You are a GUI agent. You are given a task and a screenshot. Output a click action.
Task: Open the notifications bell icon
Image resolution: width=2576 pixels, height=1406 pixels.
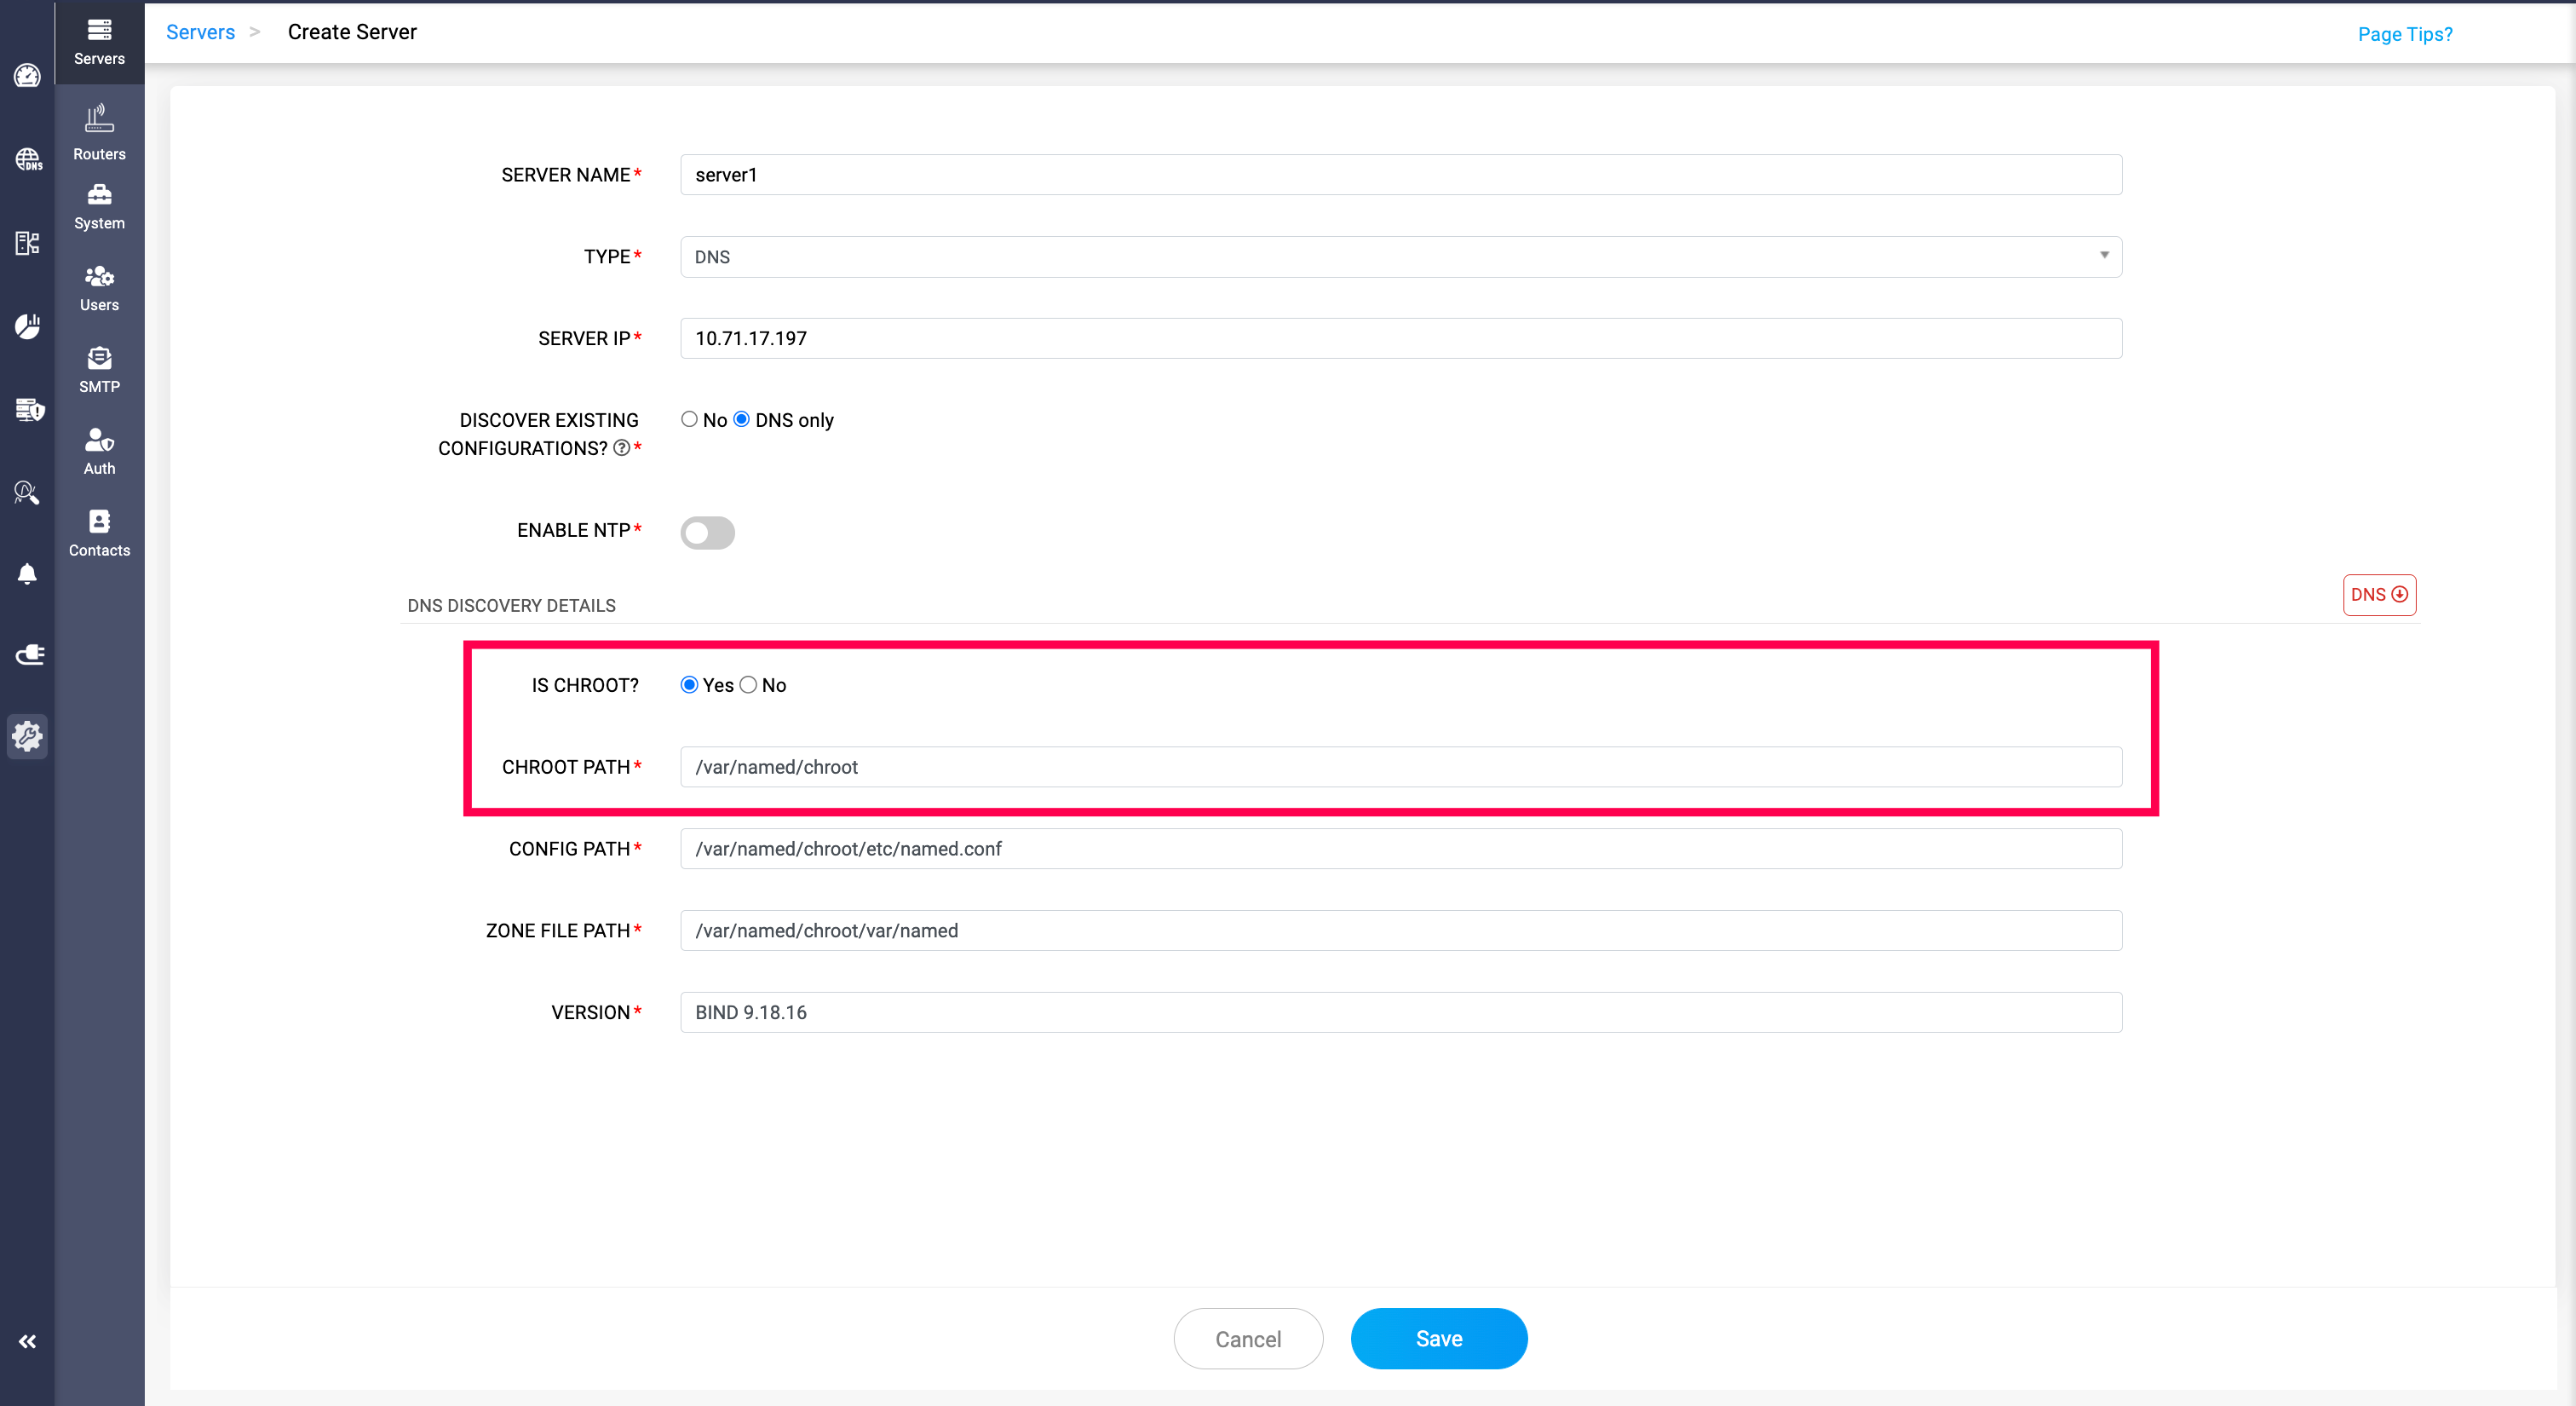(x=27, y=574)
